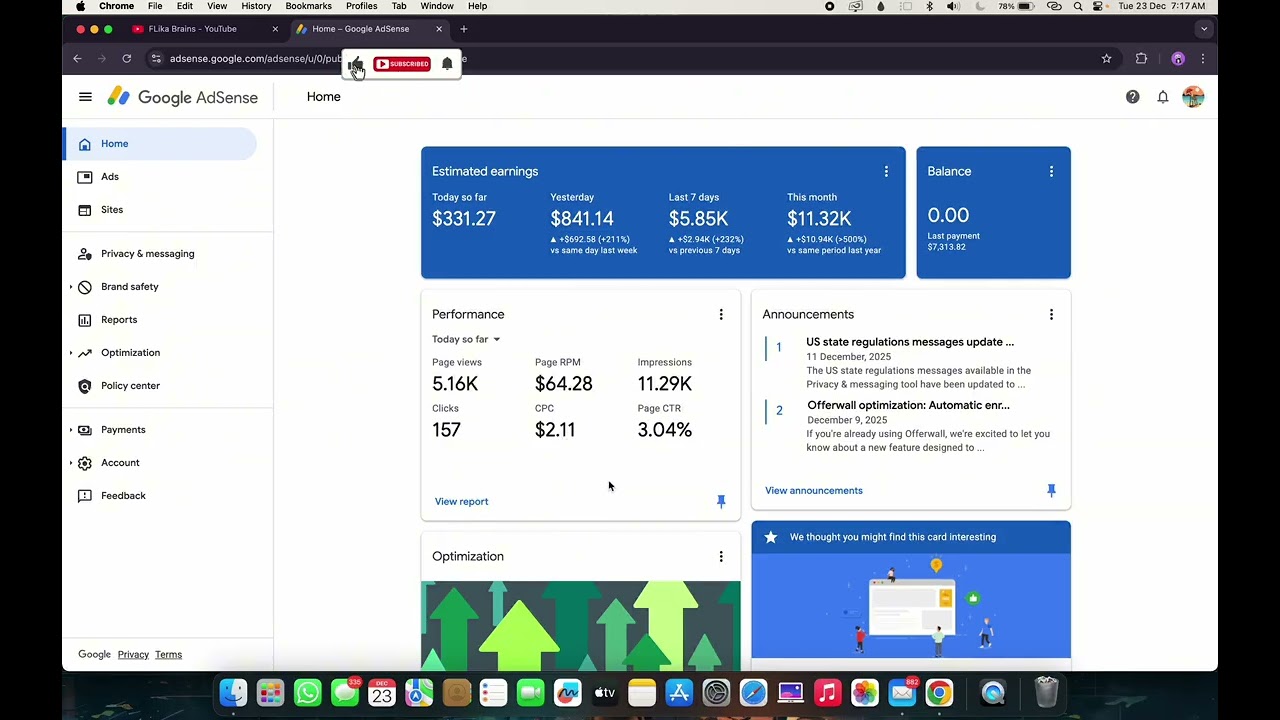Open the account profile avatar
This screenshot has width=1280, height=720.
[1193, 97]
